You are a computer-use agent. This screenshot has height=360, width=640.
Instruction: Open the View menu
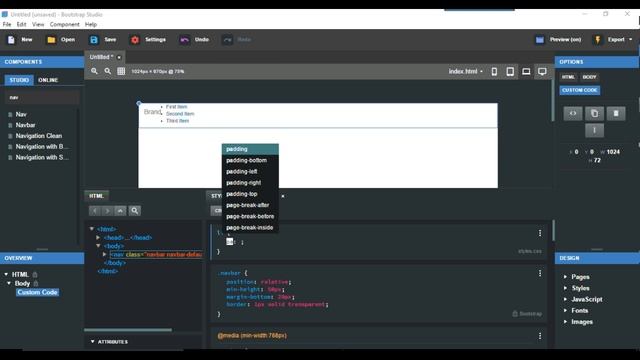38,24
